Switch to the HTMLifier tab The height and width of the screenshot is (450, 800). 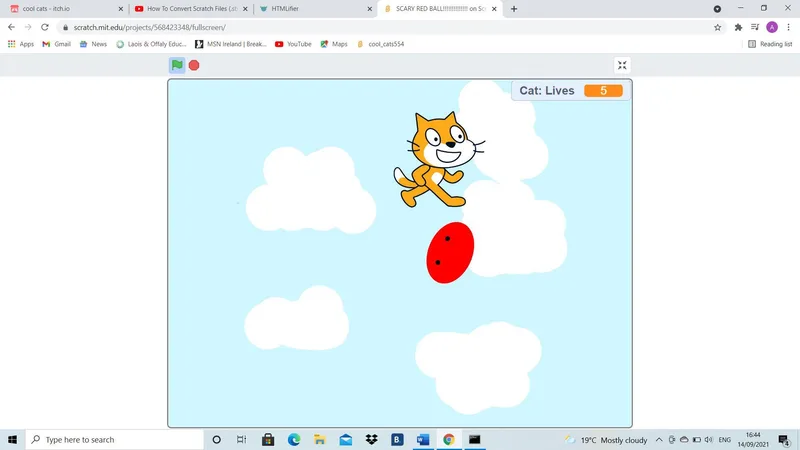point(315,9)
